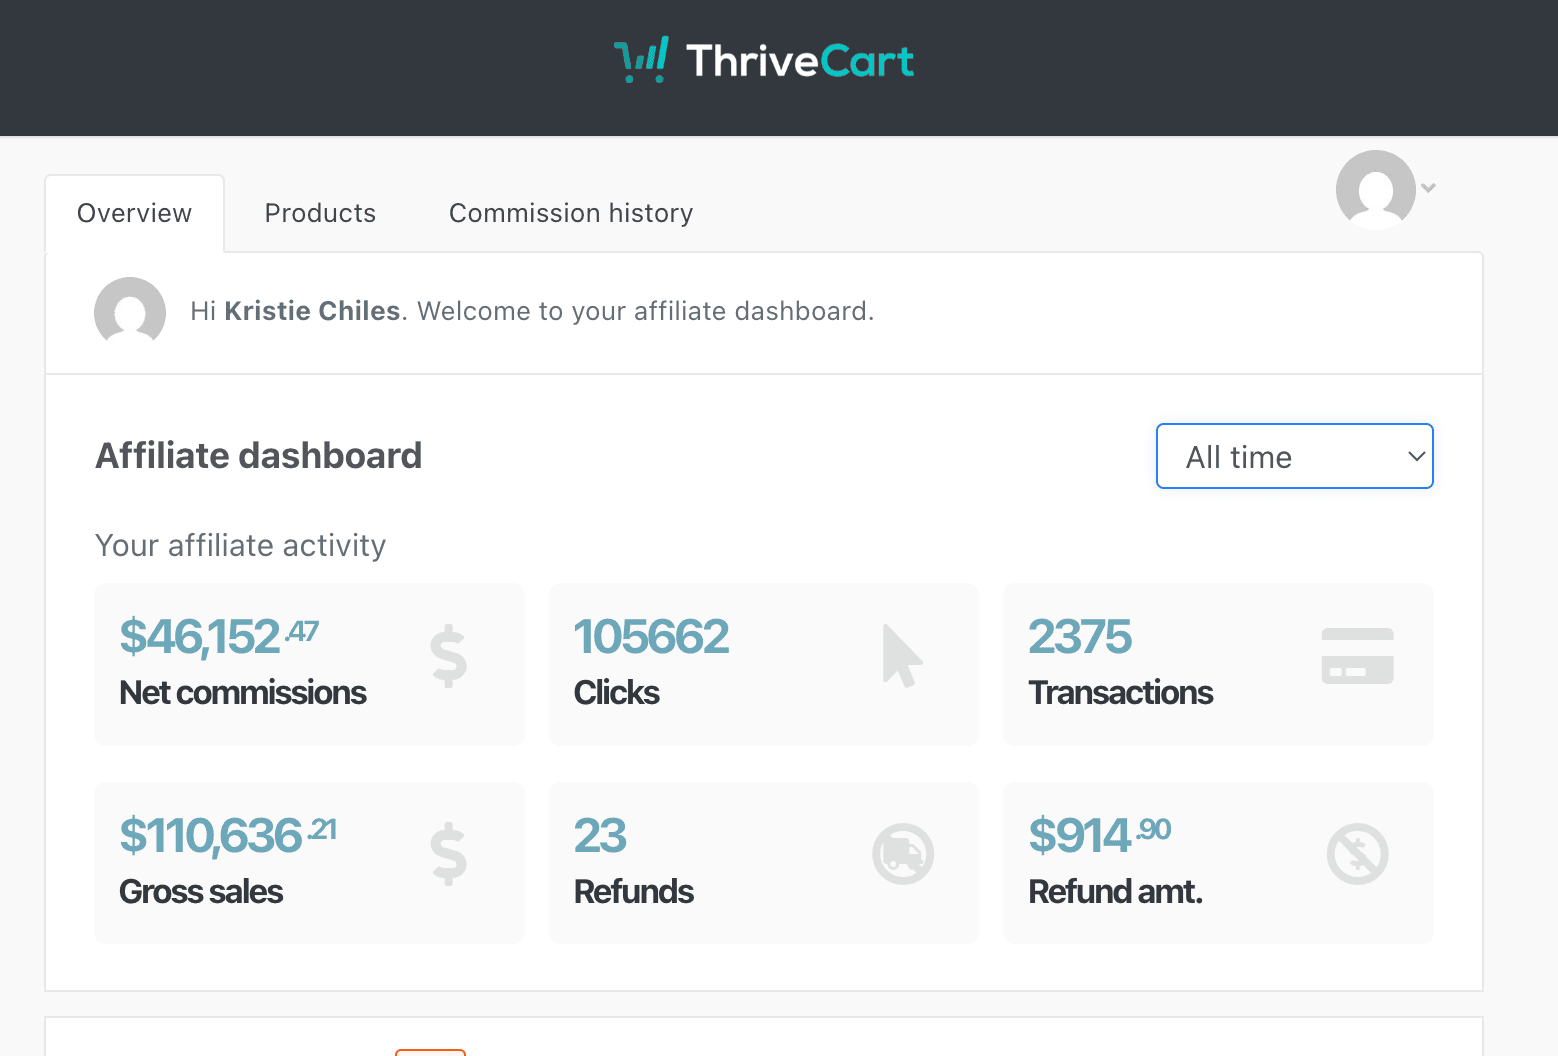Image resolution: width=1558 pixels, height=1056 pixels.
Task: Click the Kristie Chiles name in greeting
Action: [x=312, y=311]
